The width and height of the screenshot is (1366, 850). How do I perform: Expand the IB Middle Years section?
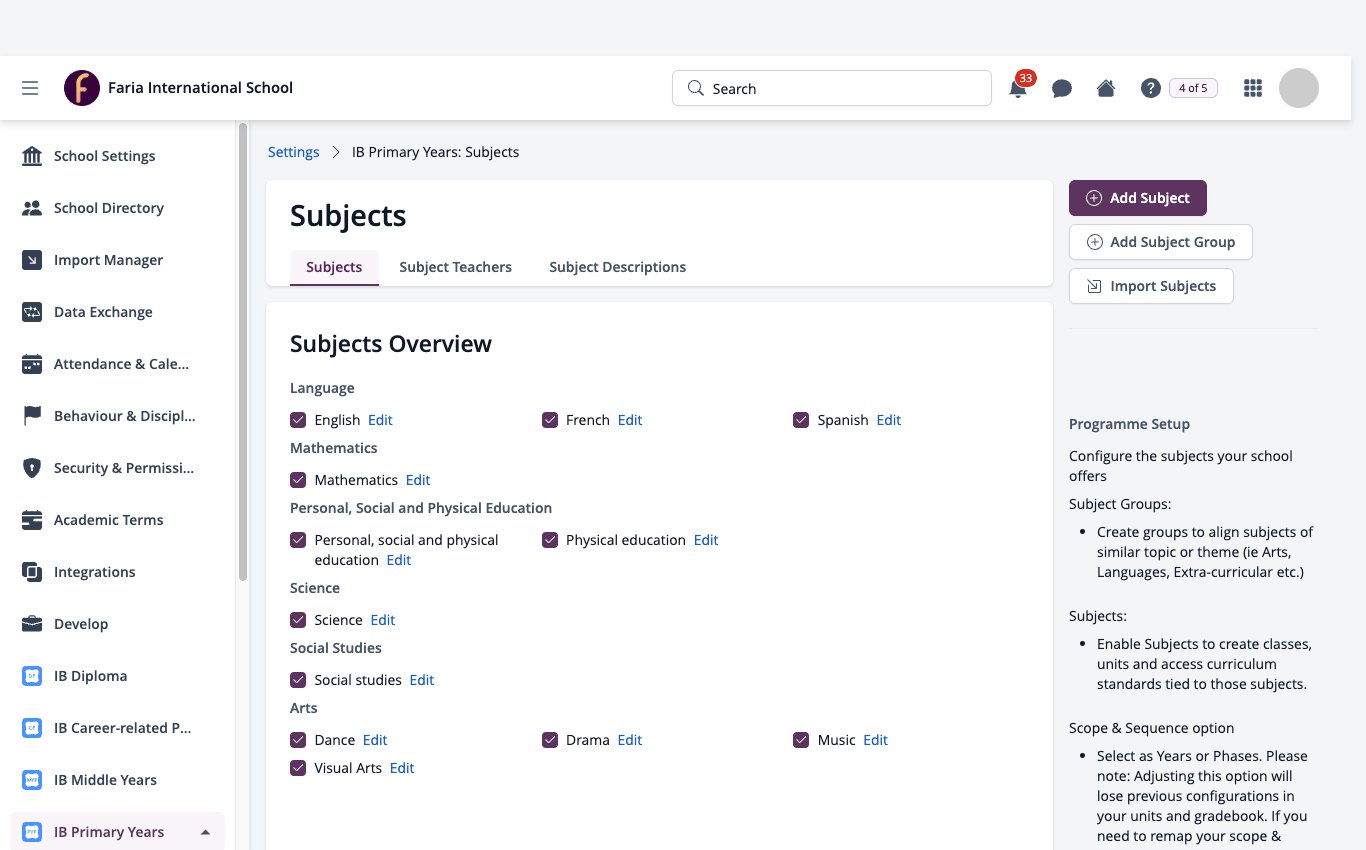[105, 780]
